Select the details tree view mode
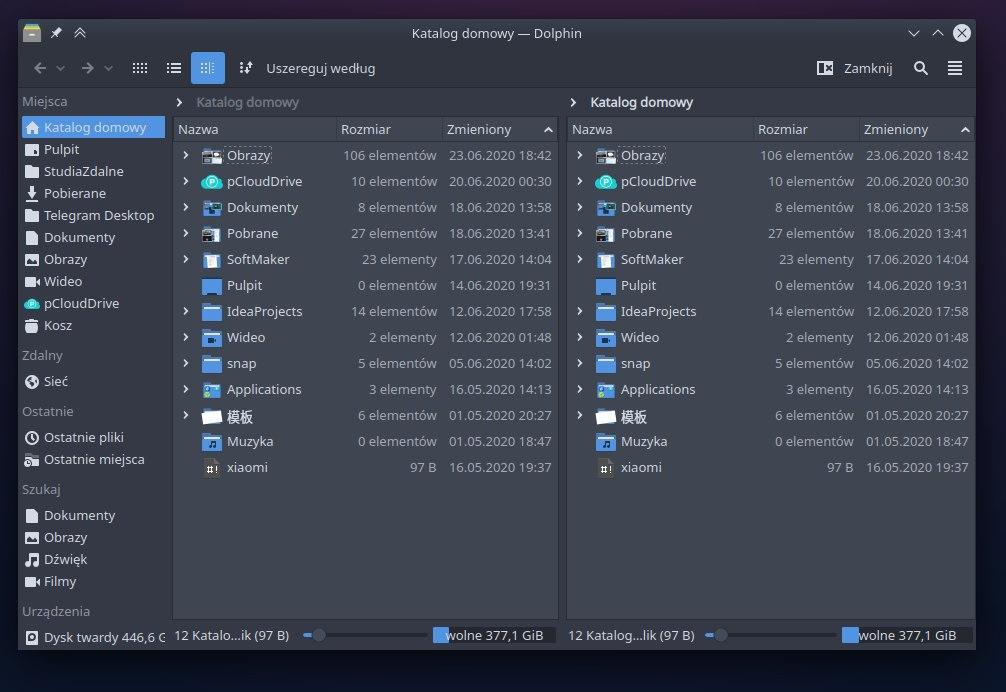Image resolution: width=1006 pixels, height=692 pixels. pyautogui.click(x=208, y=68)
